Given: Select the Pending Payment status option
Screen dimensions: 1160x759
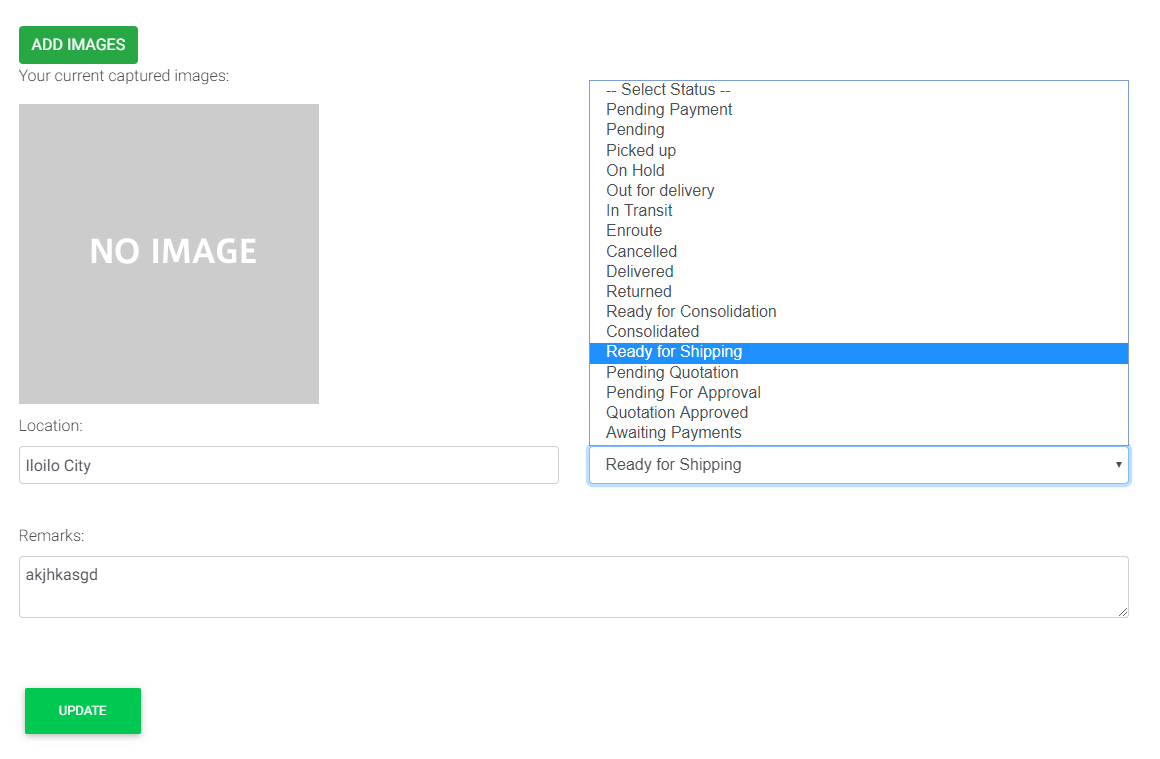Looking at the screenshot, I should coord(859,109).
